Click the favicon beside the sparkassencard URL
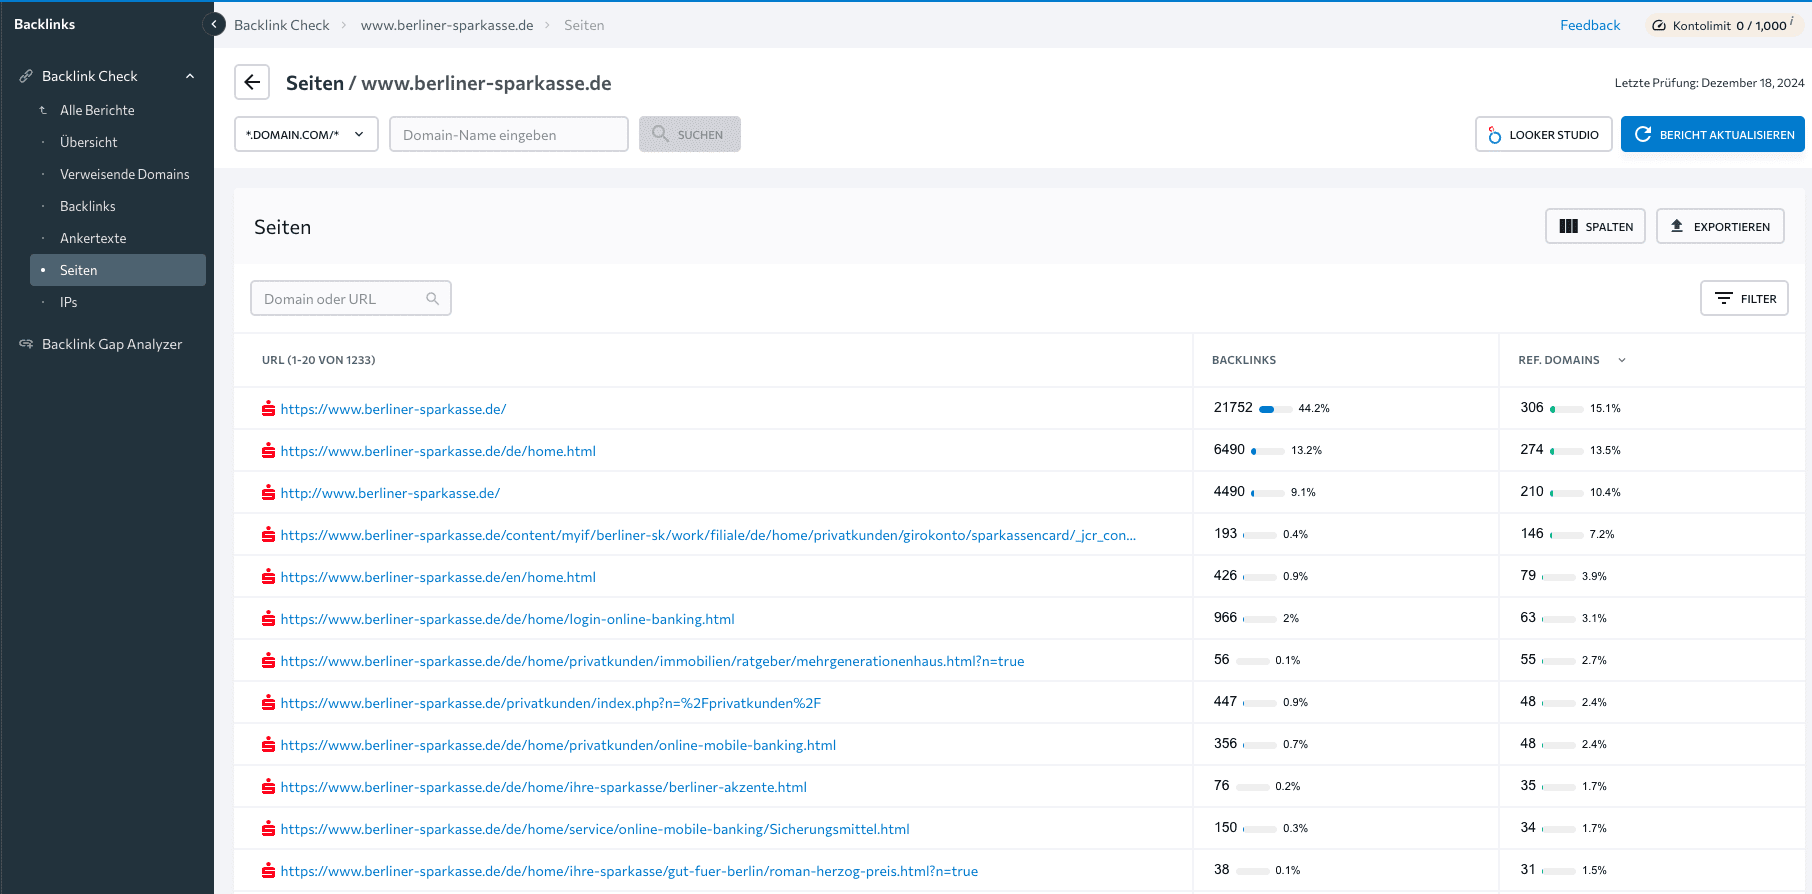Viewport: 1812px width, 894px height. 268,535
